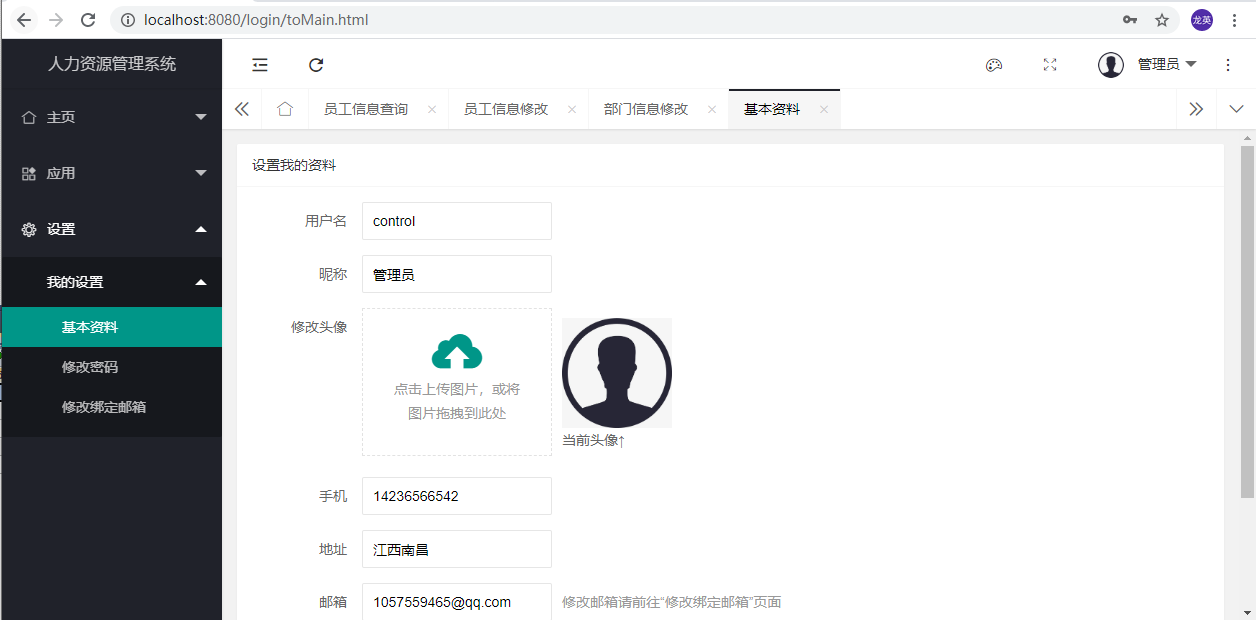Open the tab operations dropdown arrow

click(1236, 109)
